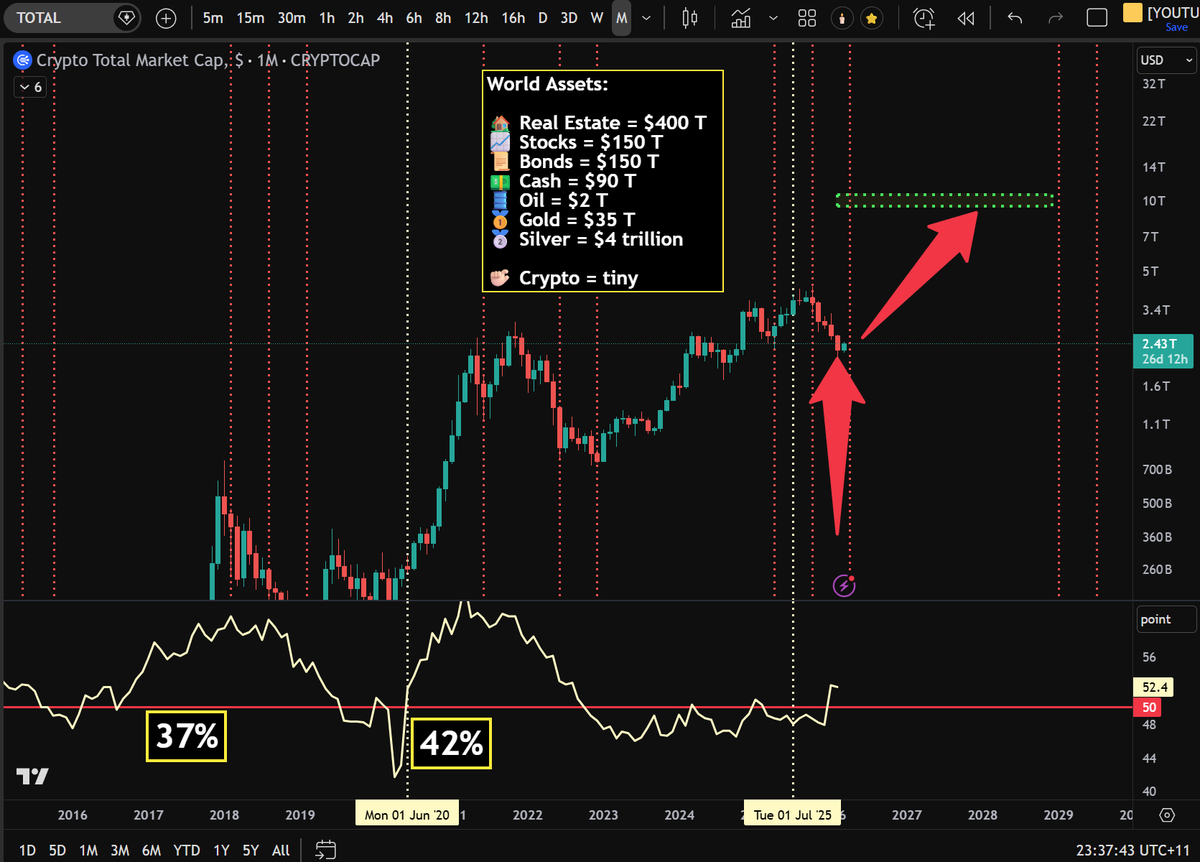The width and height of the screenshot is (1200, 862).
Task: Create an alert with the clock-plus icon
Action: pos(922,17)
